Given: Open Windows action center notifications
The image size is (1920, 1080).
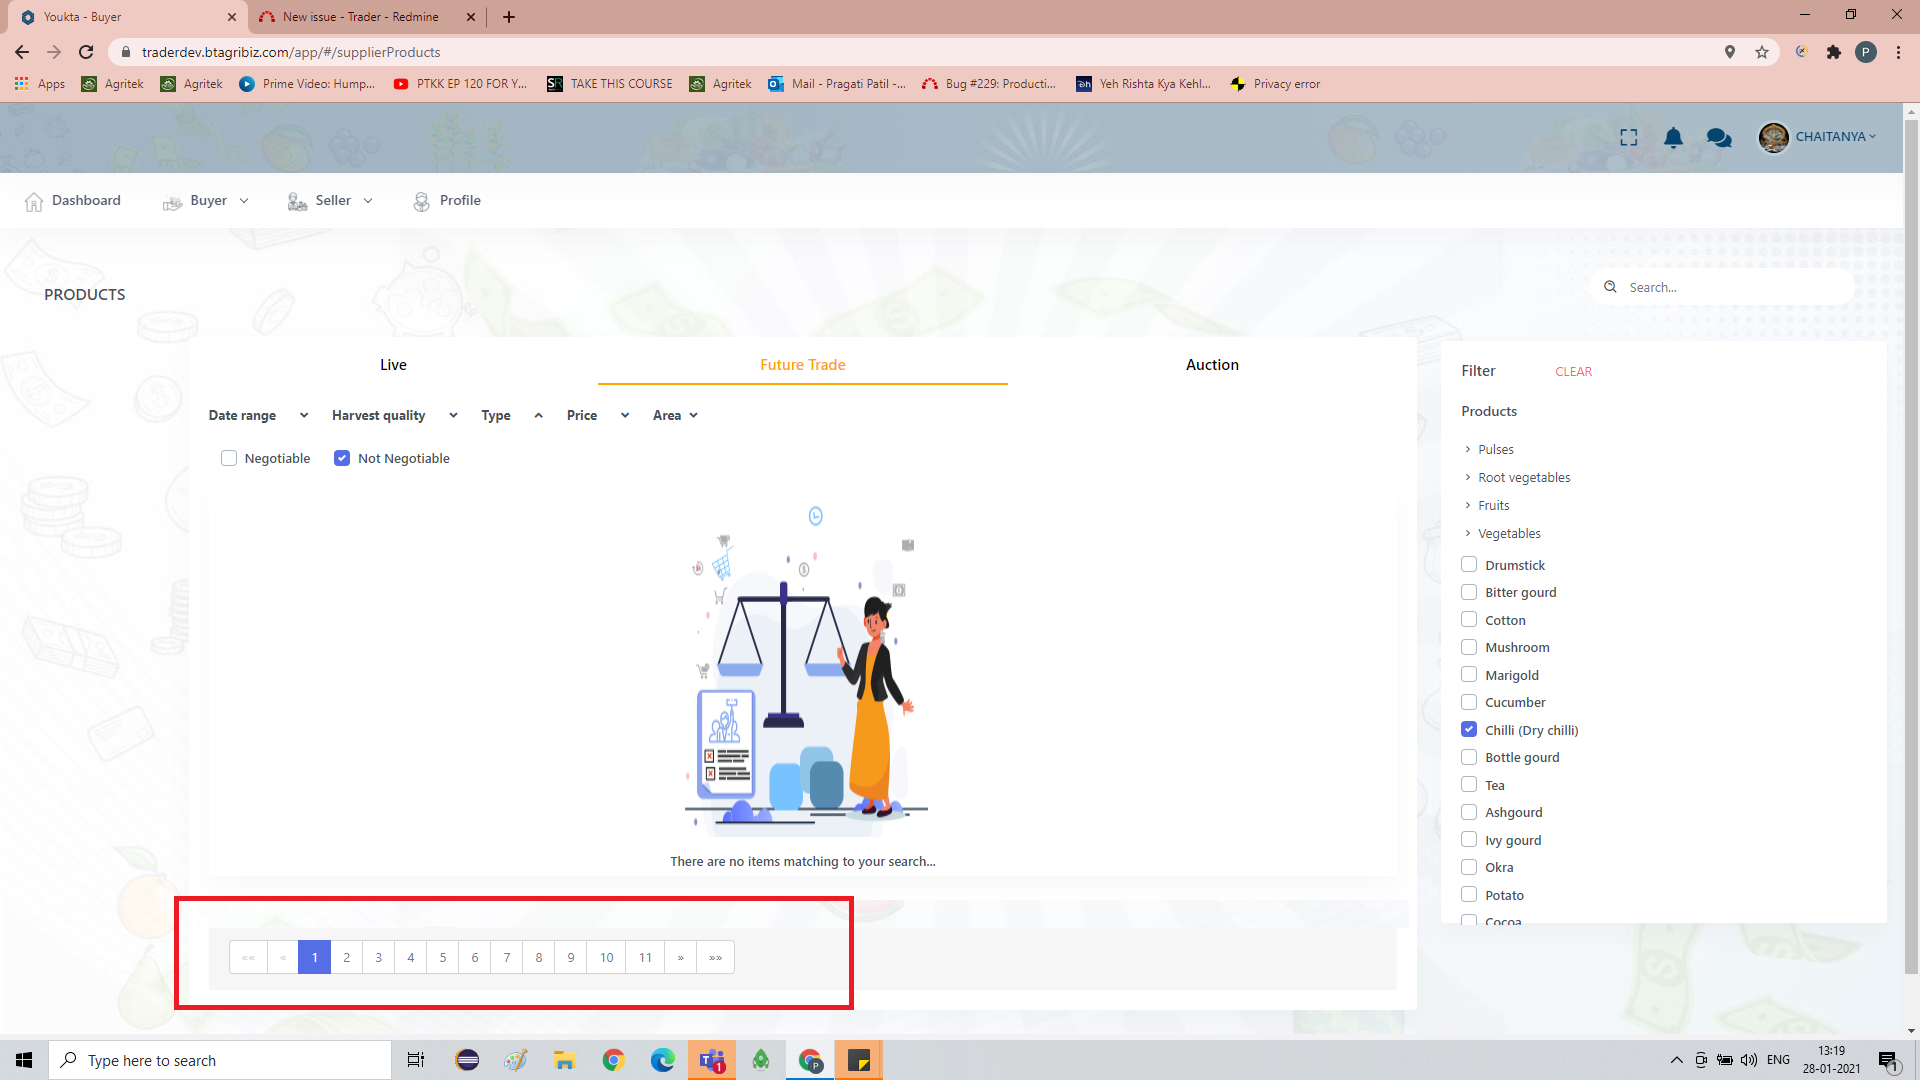Looking at the screenshot, I should click(x=1888, y=1060).
